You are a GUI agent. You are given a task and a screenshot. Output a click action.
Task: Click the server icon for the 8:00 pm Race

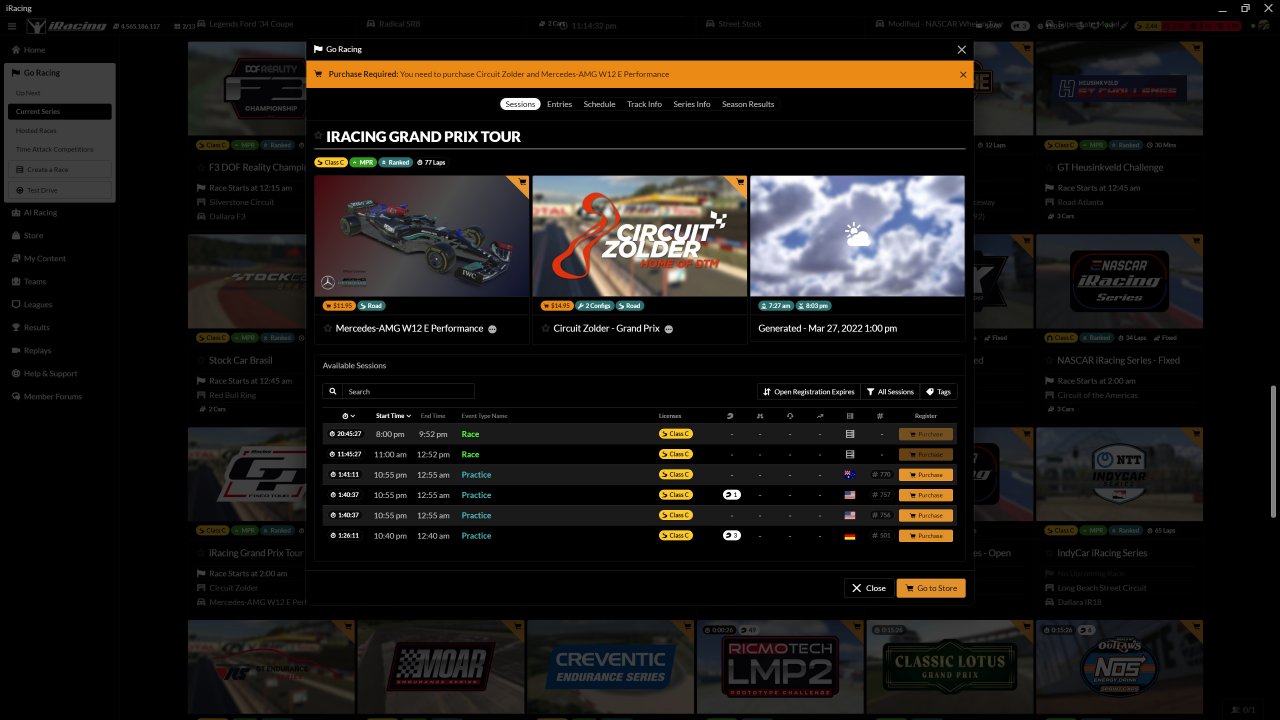pos(850,434)
